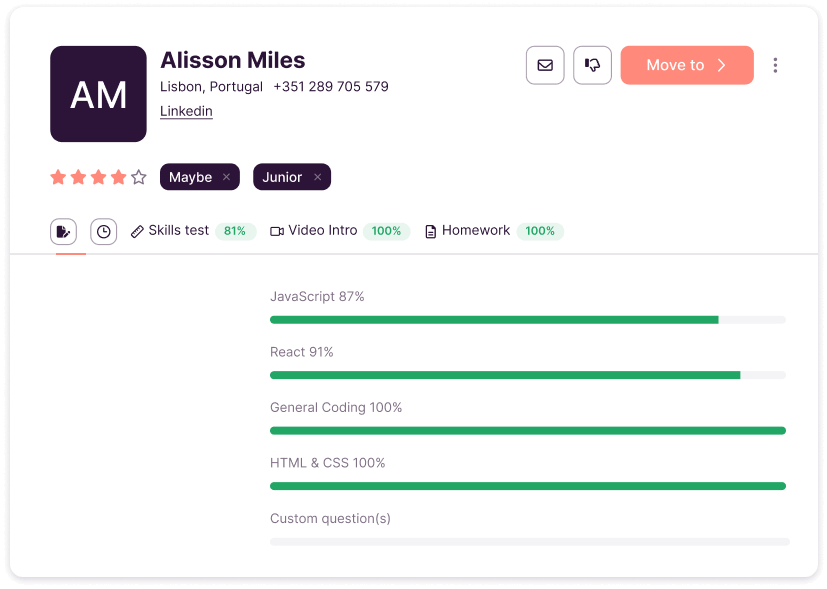Click the JavaScript 87% progress bar

[527, 320]
